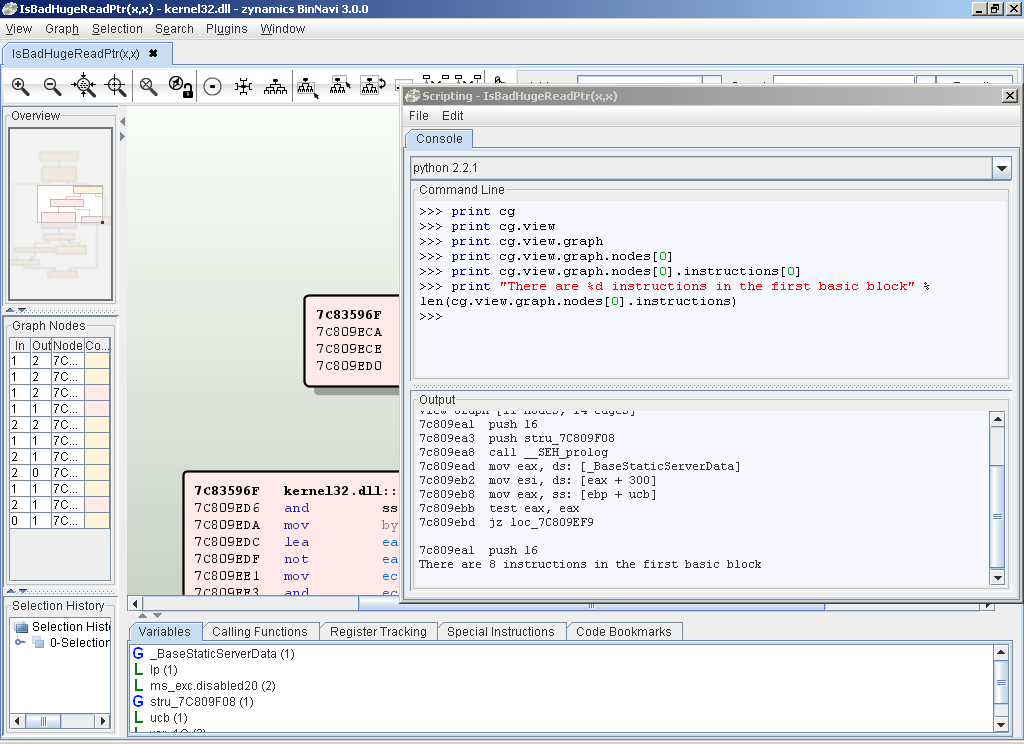This screenshot has width=1024, height=744.
Task: Collapse left panel with left-pointing arrow
Action: (x=122, y=121)
